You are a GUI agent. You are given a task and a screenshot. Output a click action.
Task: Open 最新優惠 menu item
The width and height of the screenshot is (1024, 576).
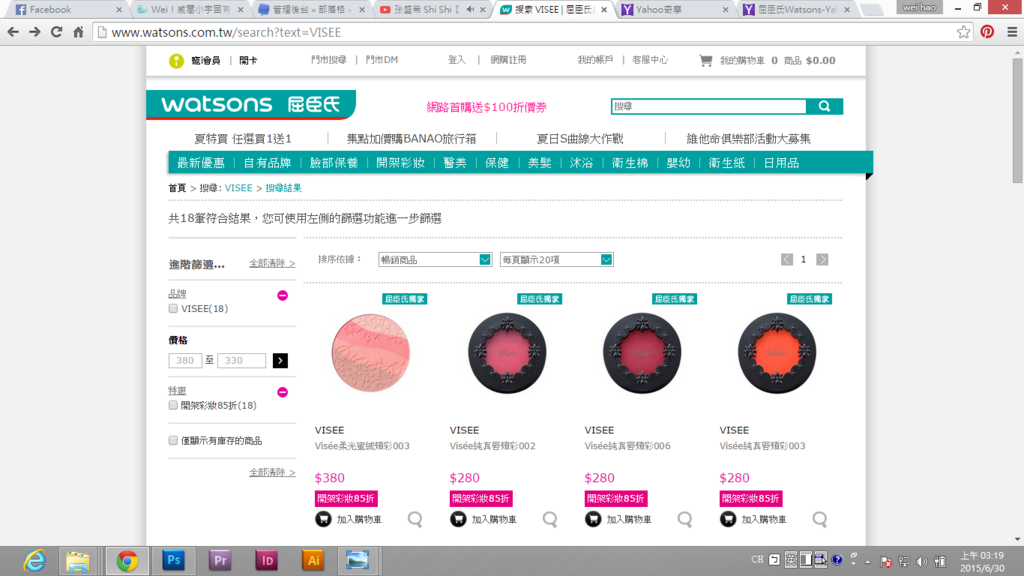tap(200, 163)
